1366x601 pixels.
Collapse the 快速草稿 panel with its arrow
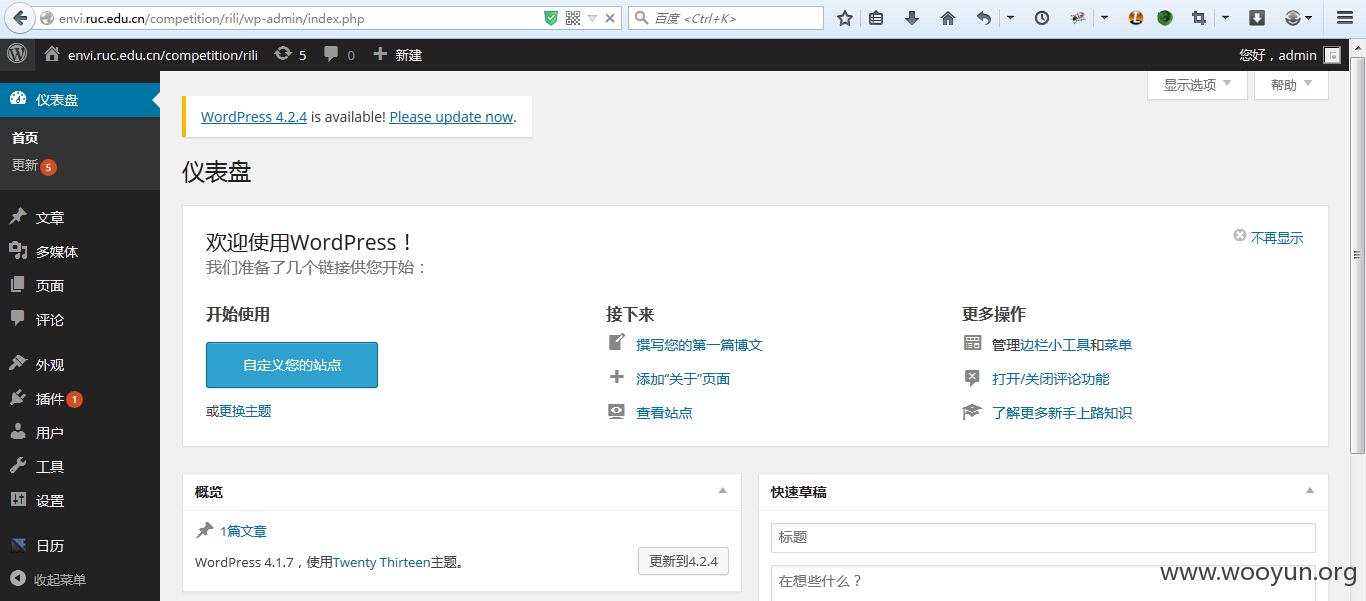[1310, 491]
